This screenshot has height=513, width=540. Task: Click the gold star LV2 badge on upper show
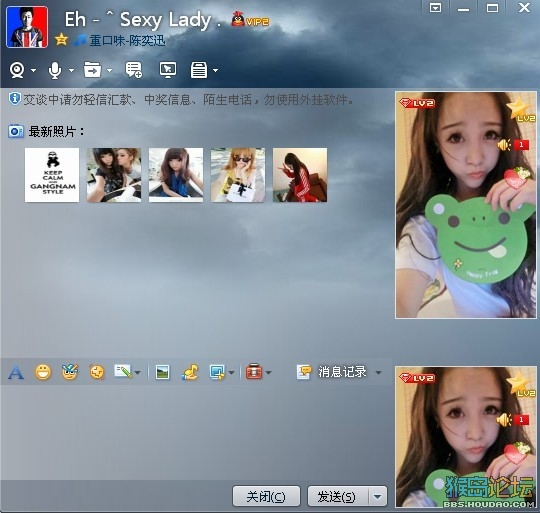click(x=521, y=110)
